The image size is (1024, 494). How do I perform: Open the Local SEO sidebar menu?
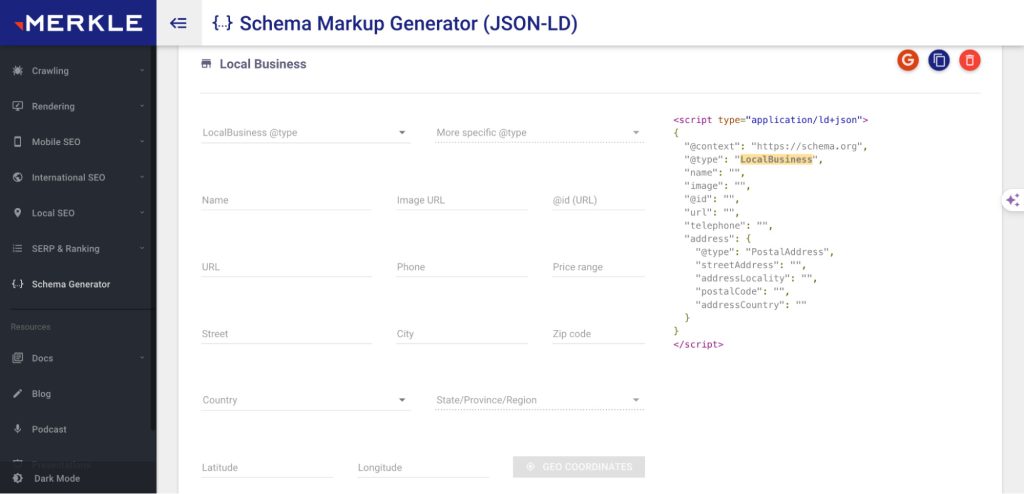click(x=78, y=213)
